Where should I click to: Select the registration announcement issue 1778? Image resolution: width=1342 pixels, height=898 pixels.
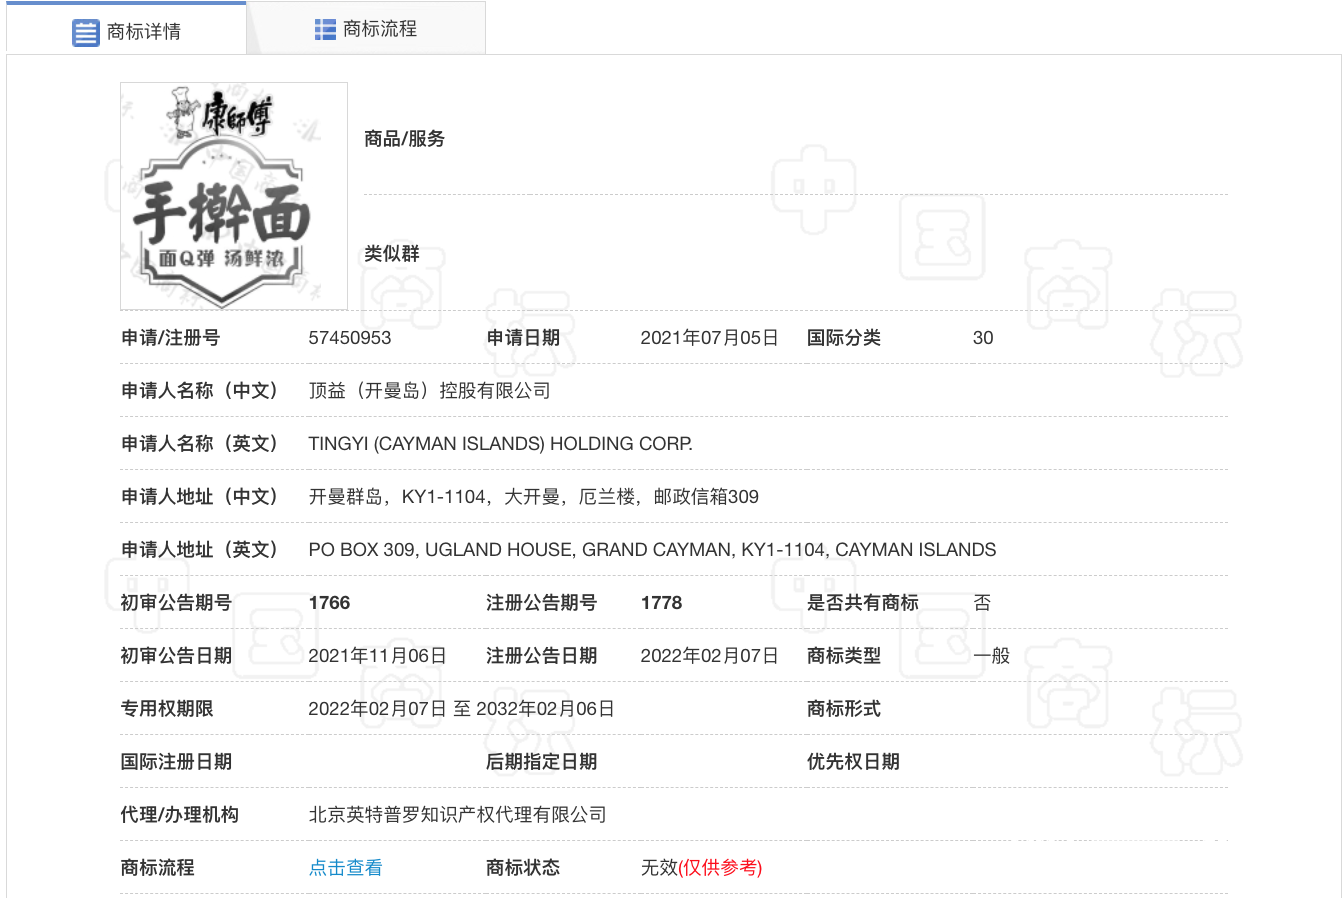click(x=661, y=603)
